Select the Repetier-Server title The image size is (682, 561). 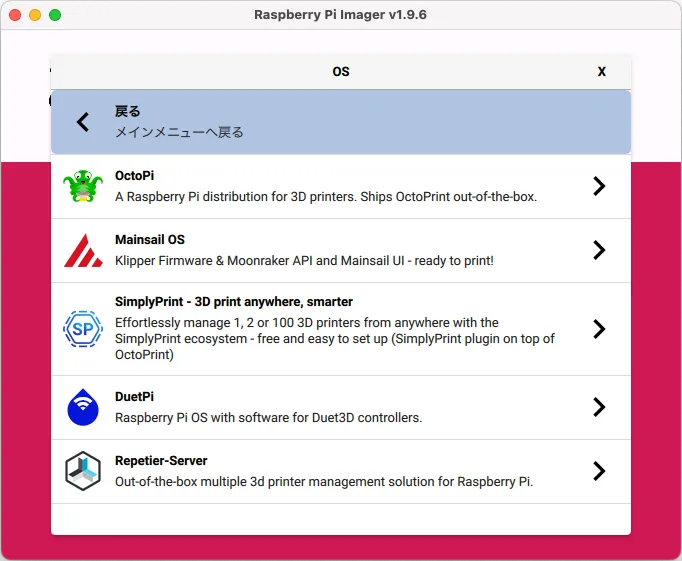(x=161, y=461)
